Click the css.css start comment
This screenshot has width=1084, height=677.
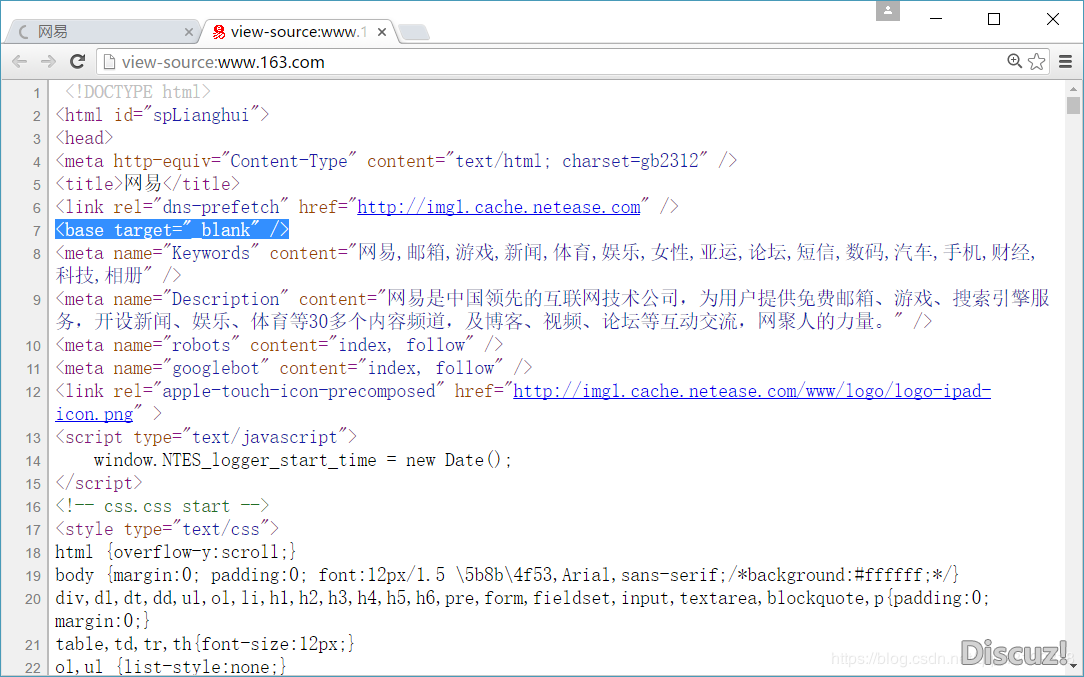162,506
